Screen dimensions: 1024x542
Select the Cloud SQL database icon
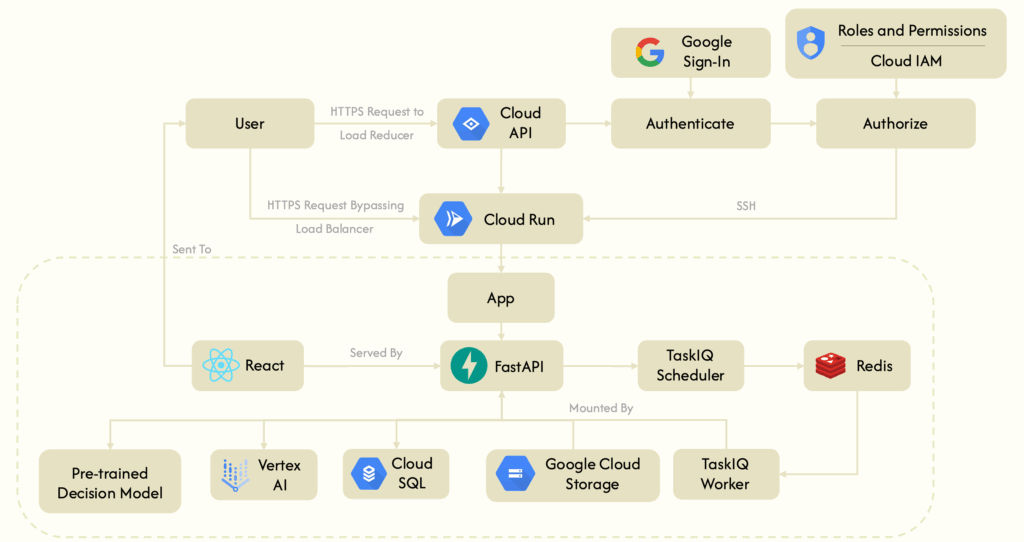(x=368, y=475)
